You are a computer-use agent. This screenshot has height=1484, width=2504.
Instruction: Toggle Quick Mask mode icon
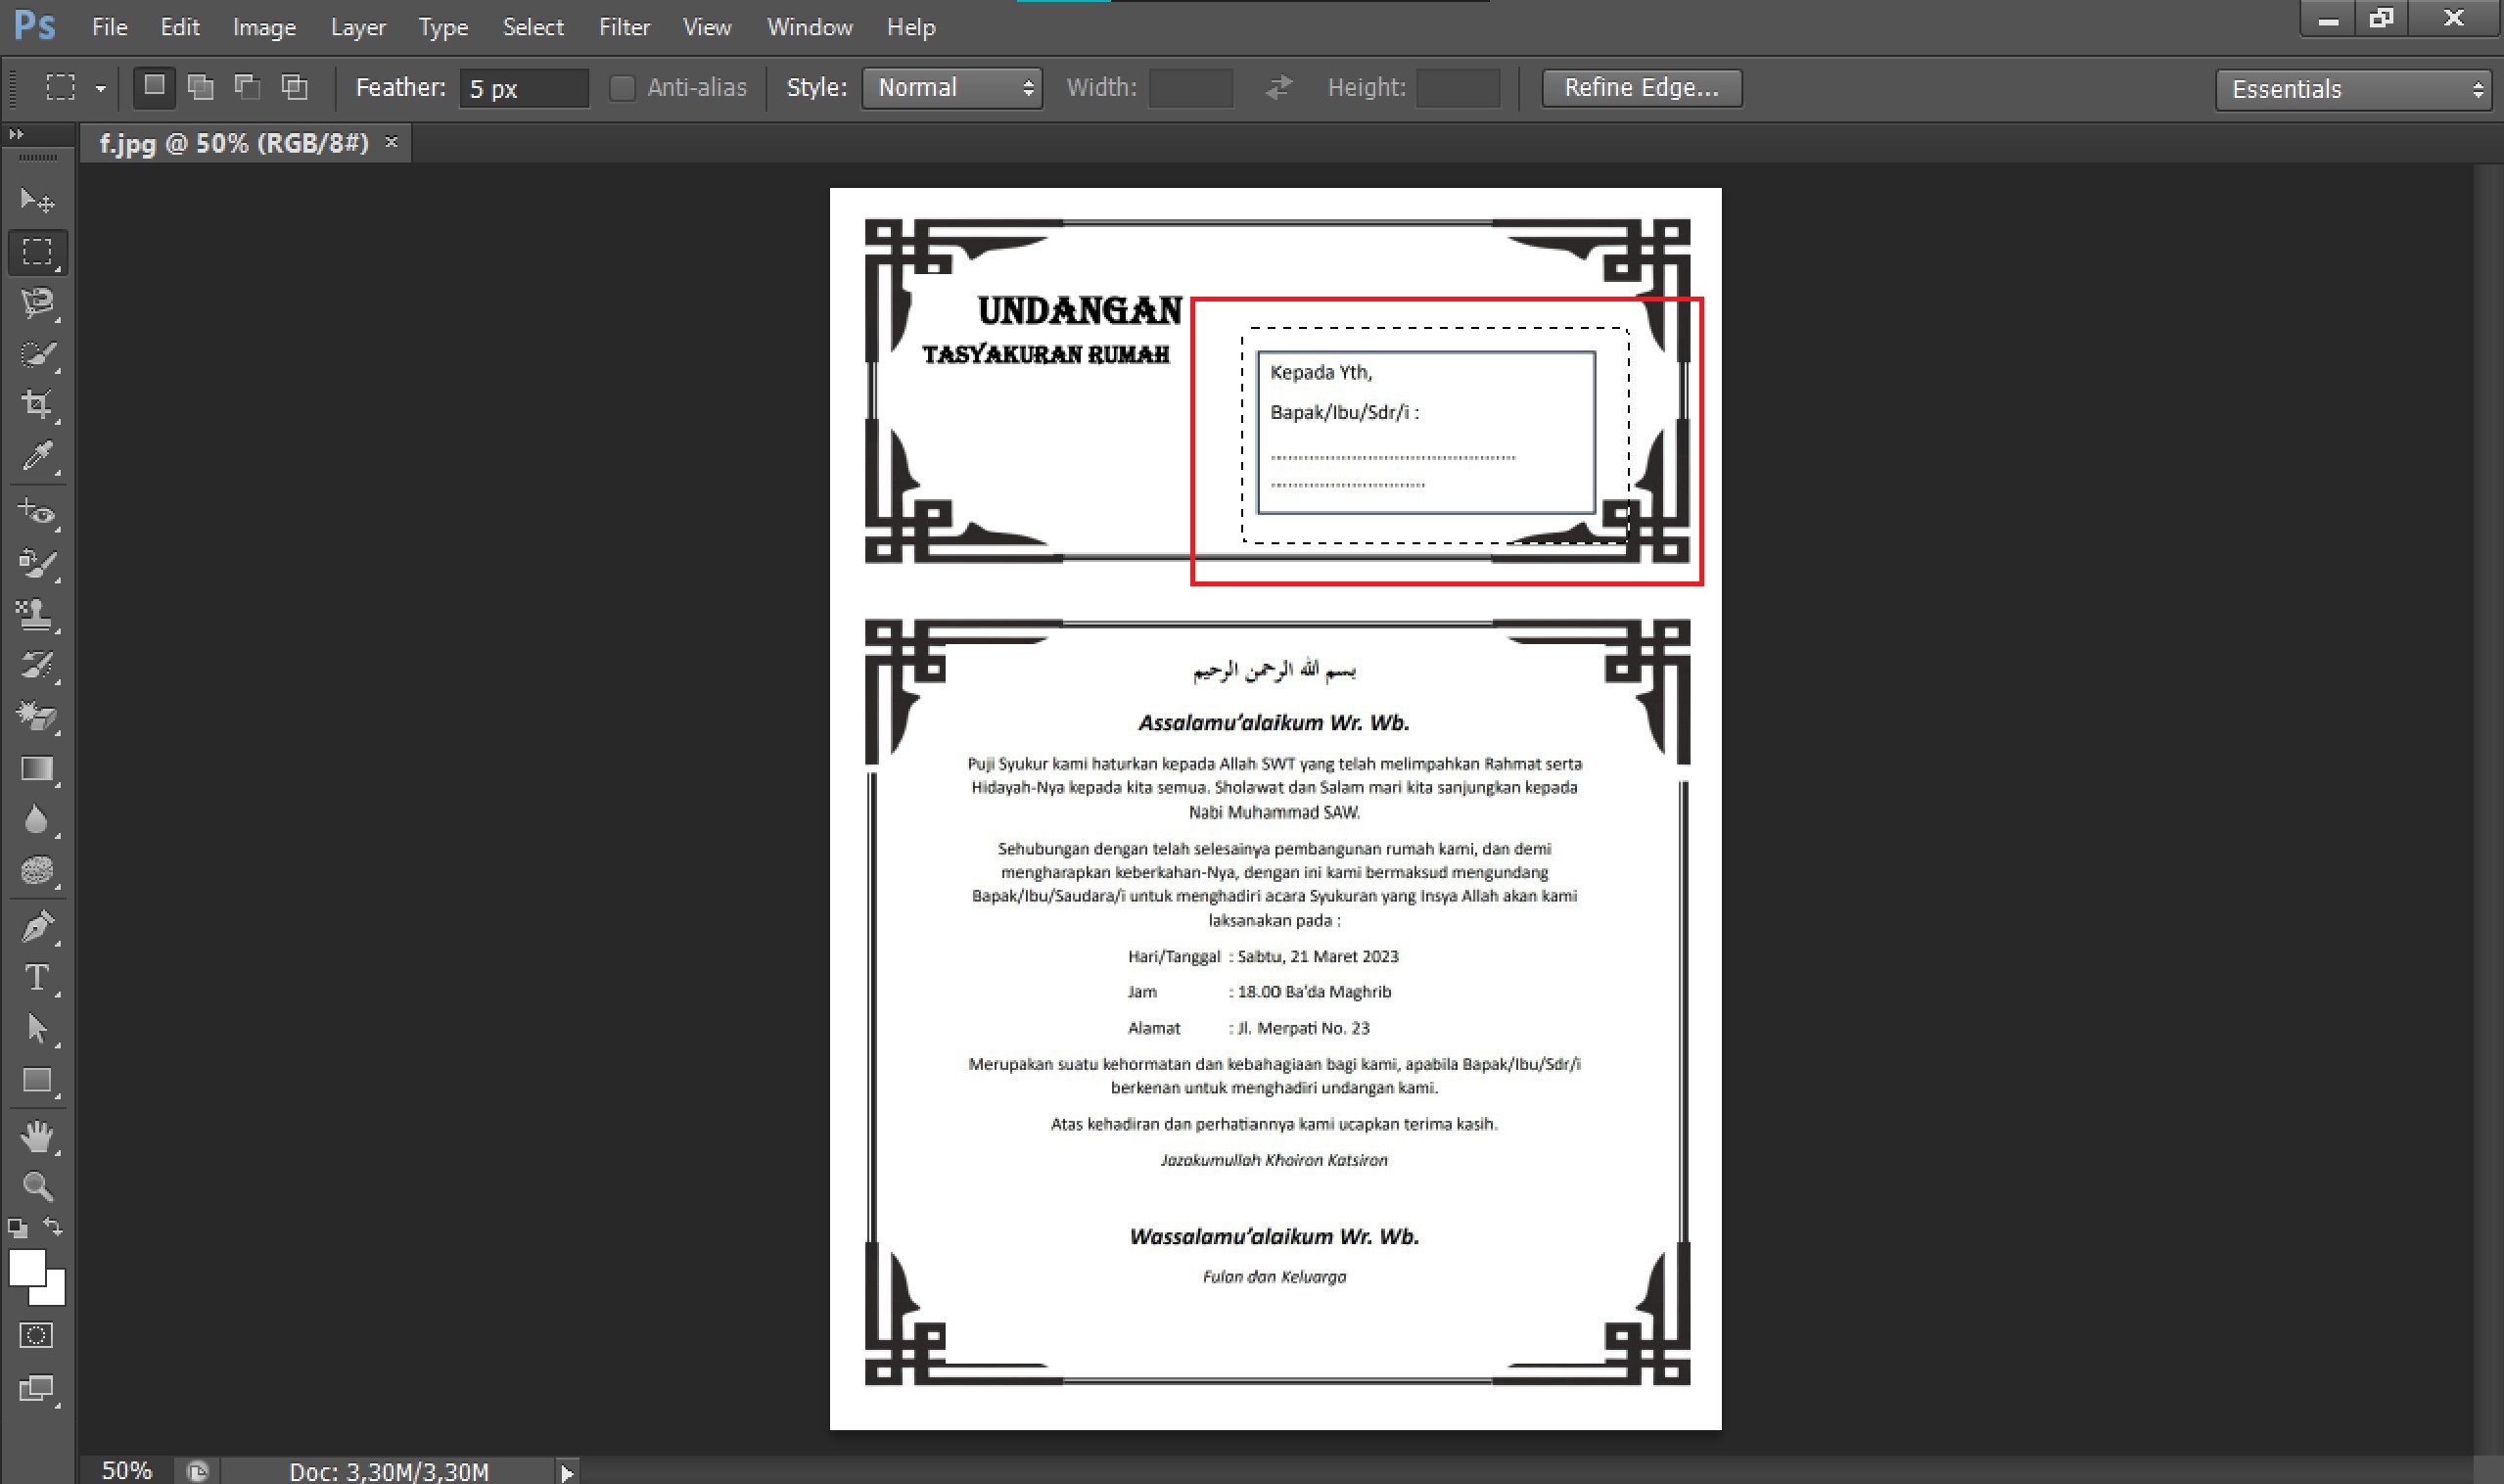coord(36,1335)
